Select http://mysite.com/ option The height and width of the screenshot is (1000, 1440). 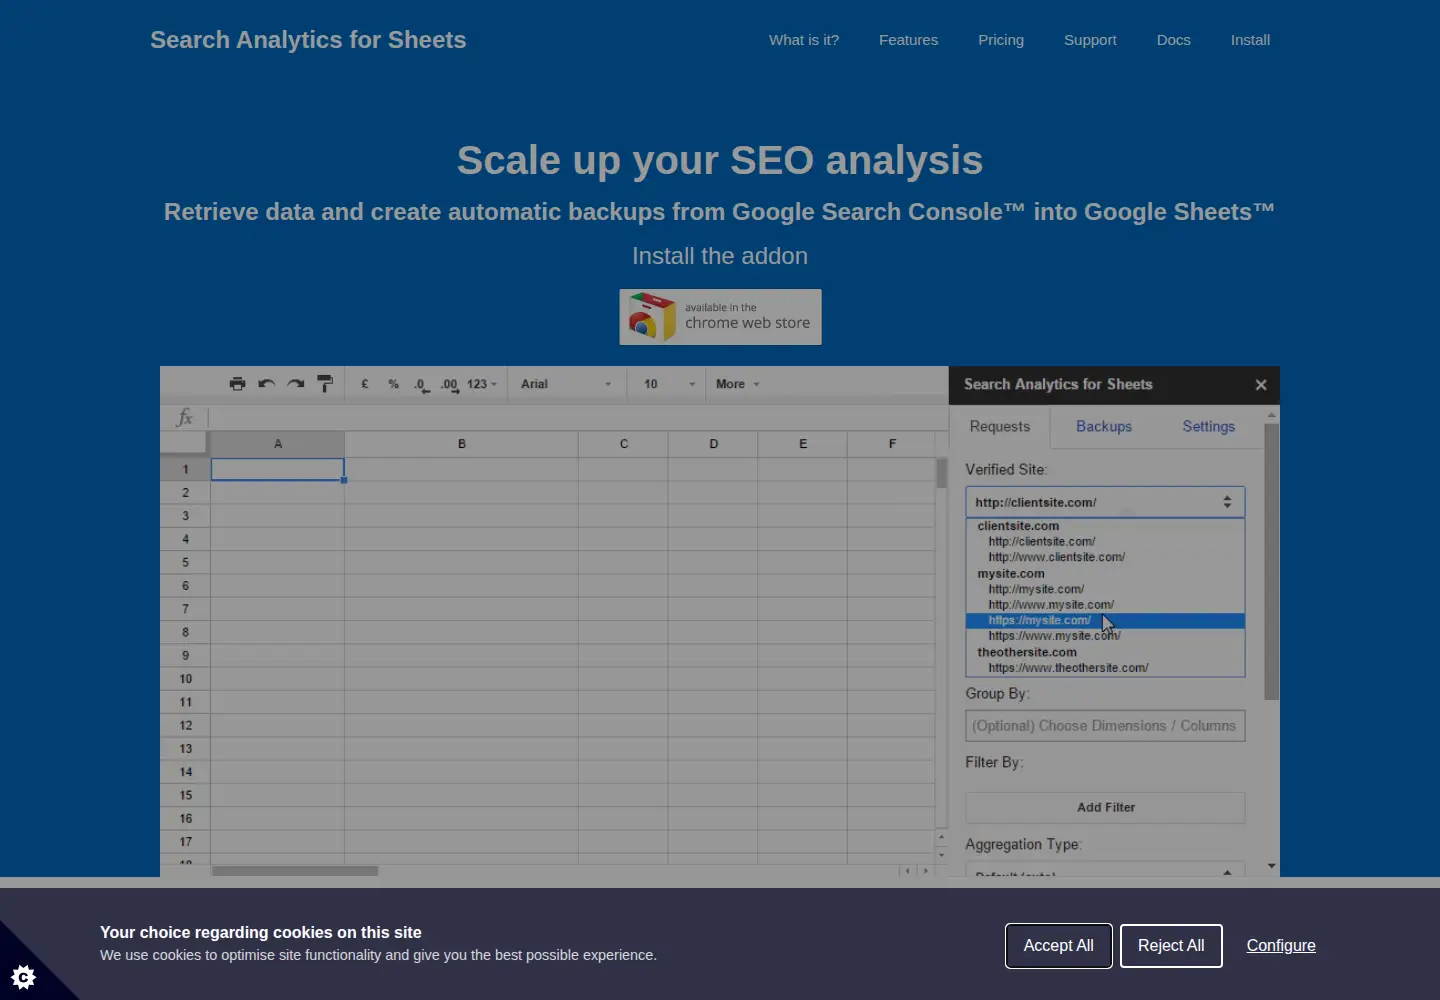pos(1036,589)
